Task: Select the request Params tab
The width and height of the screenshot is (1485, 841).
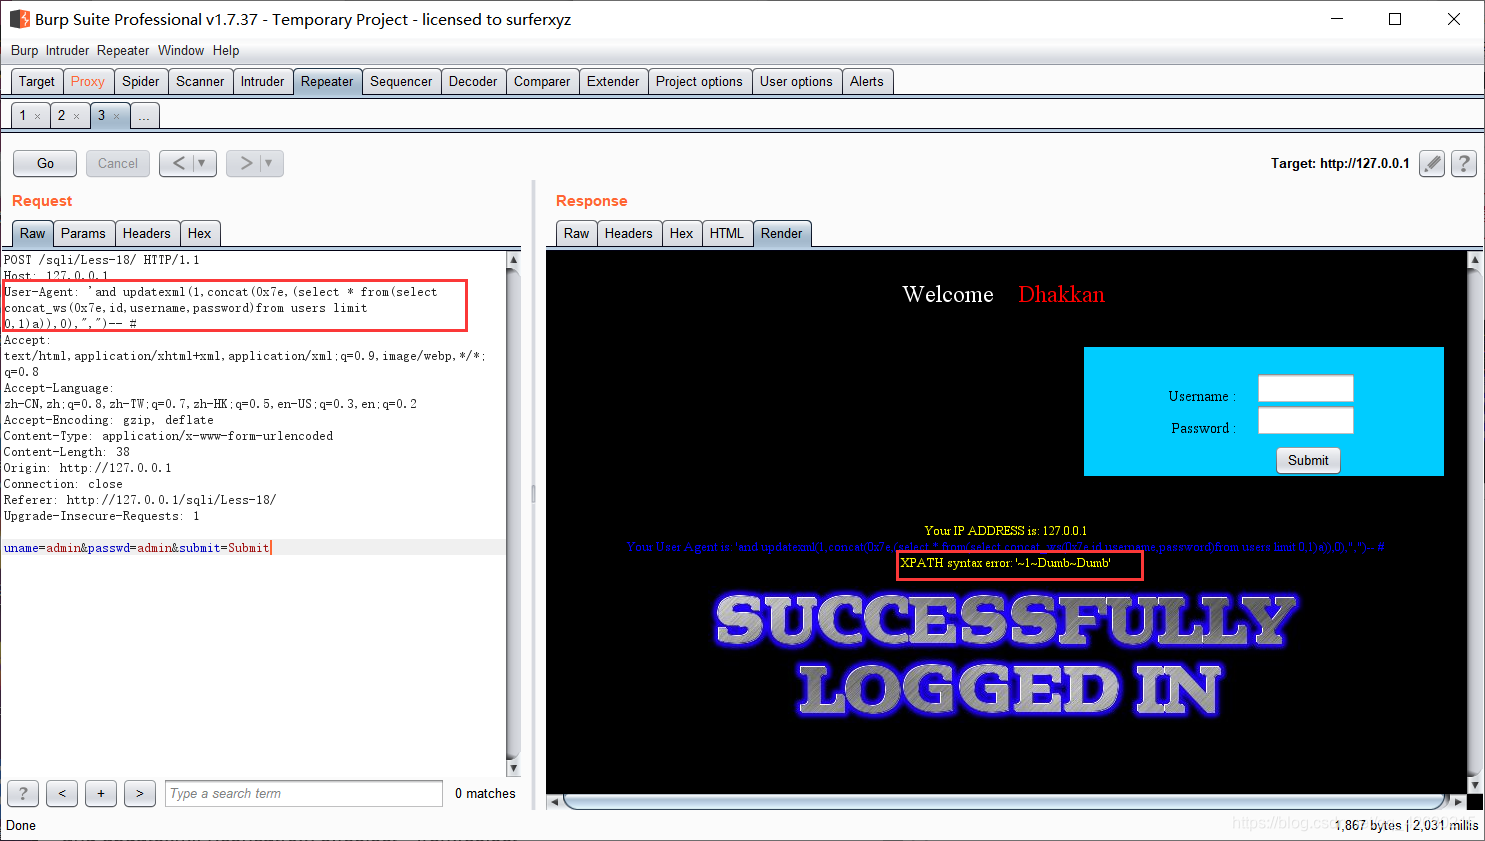Action: [x=83, y=233]
